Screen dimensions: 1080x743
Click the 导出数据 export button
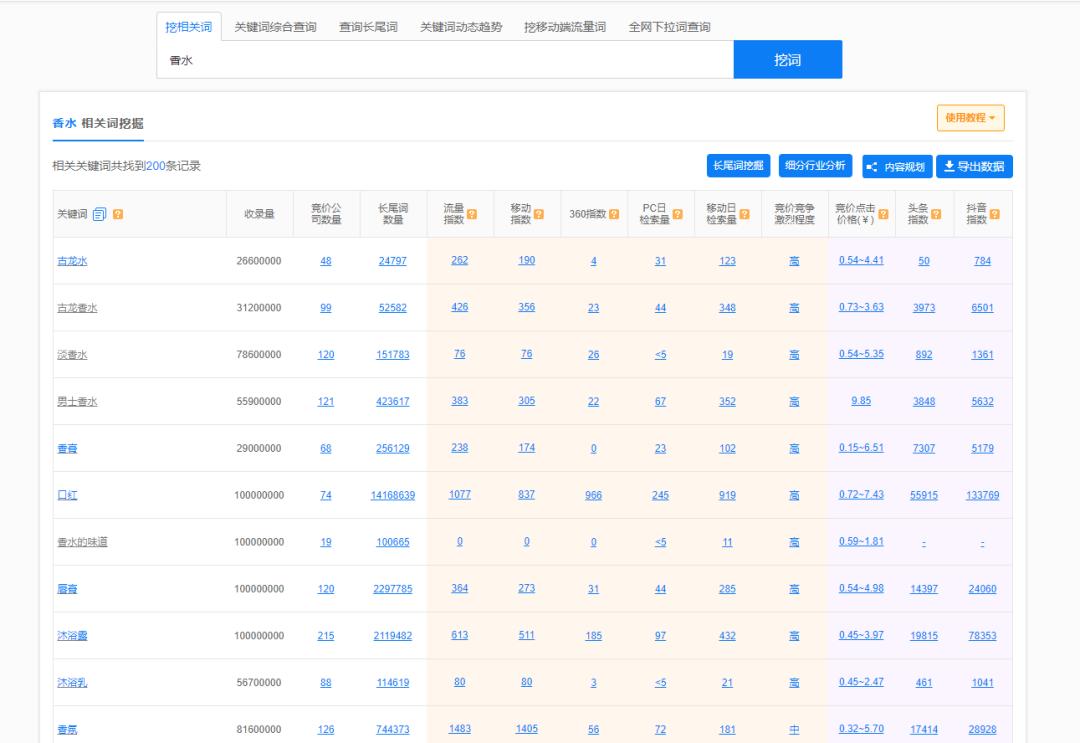(x=974, y=167)
